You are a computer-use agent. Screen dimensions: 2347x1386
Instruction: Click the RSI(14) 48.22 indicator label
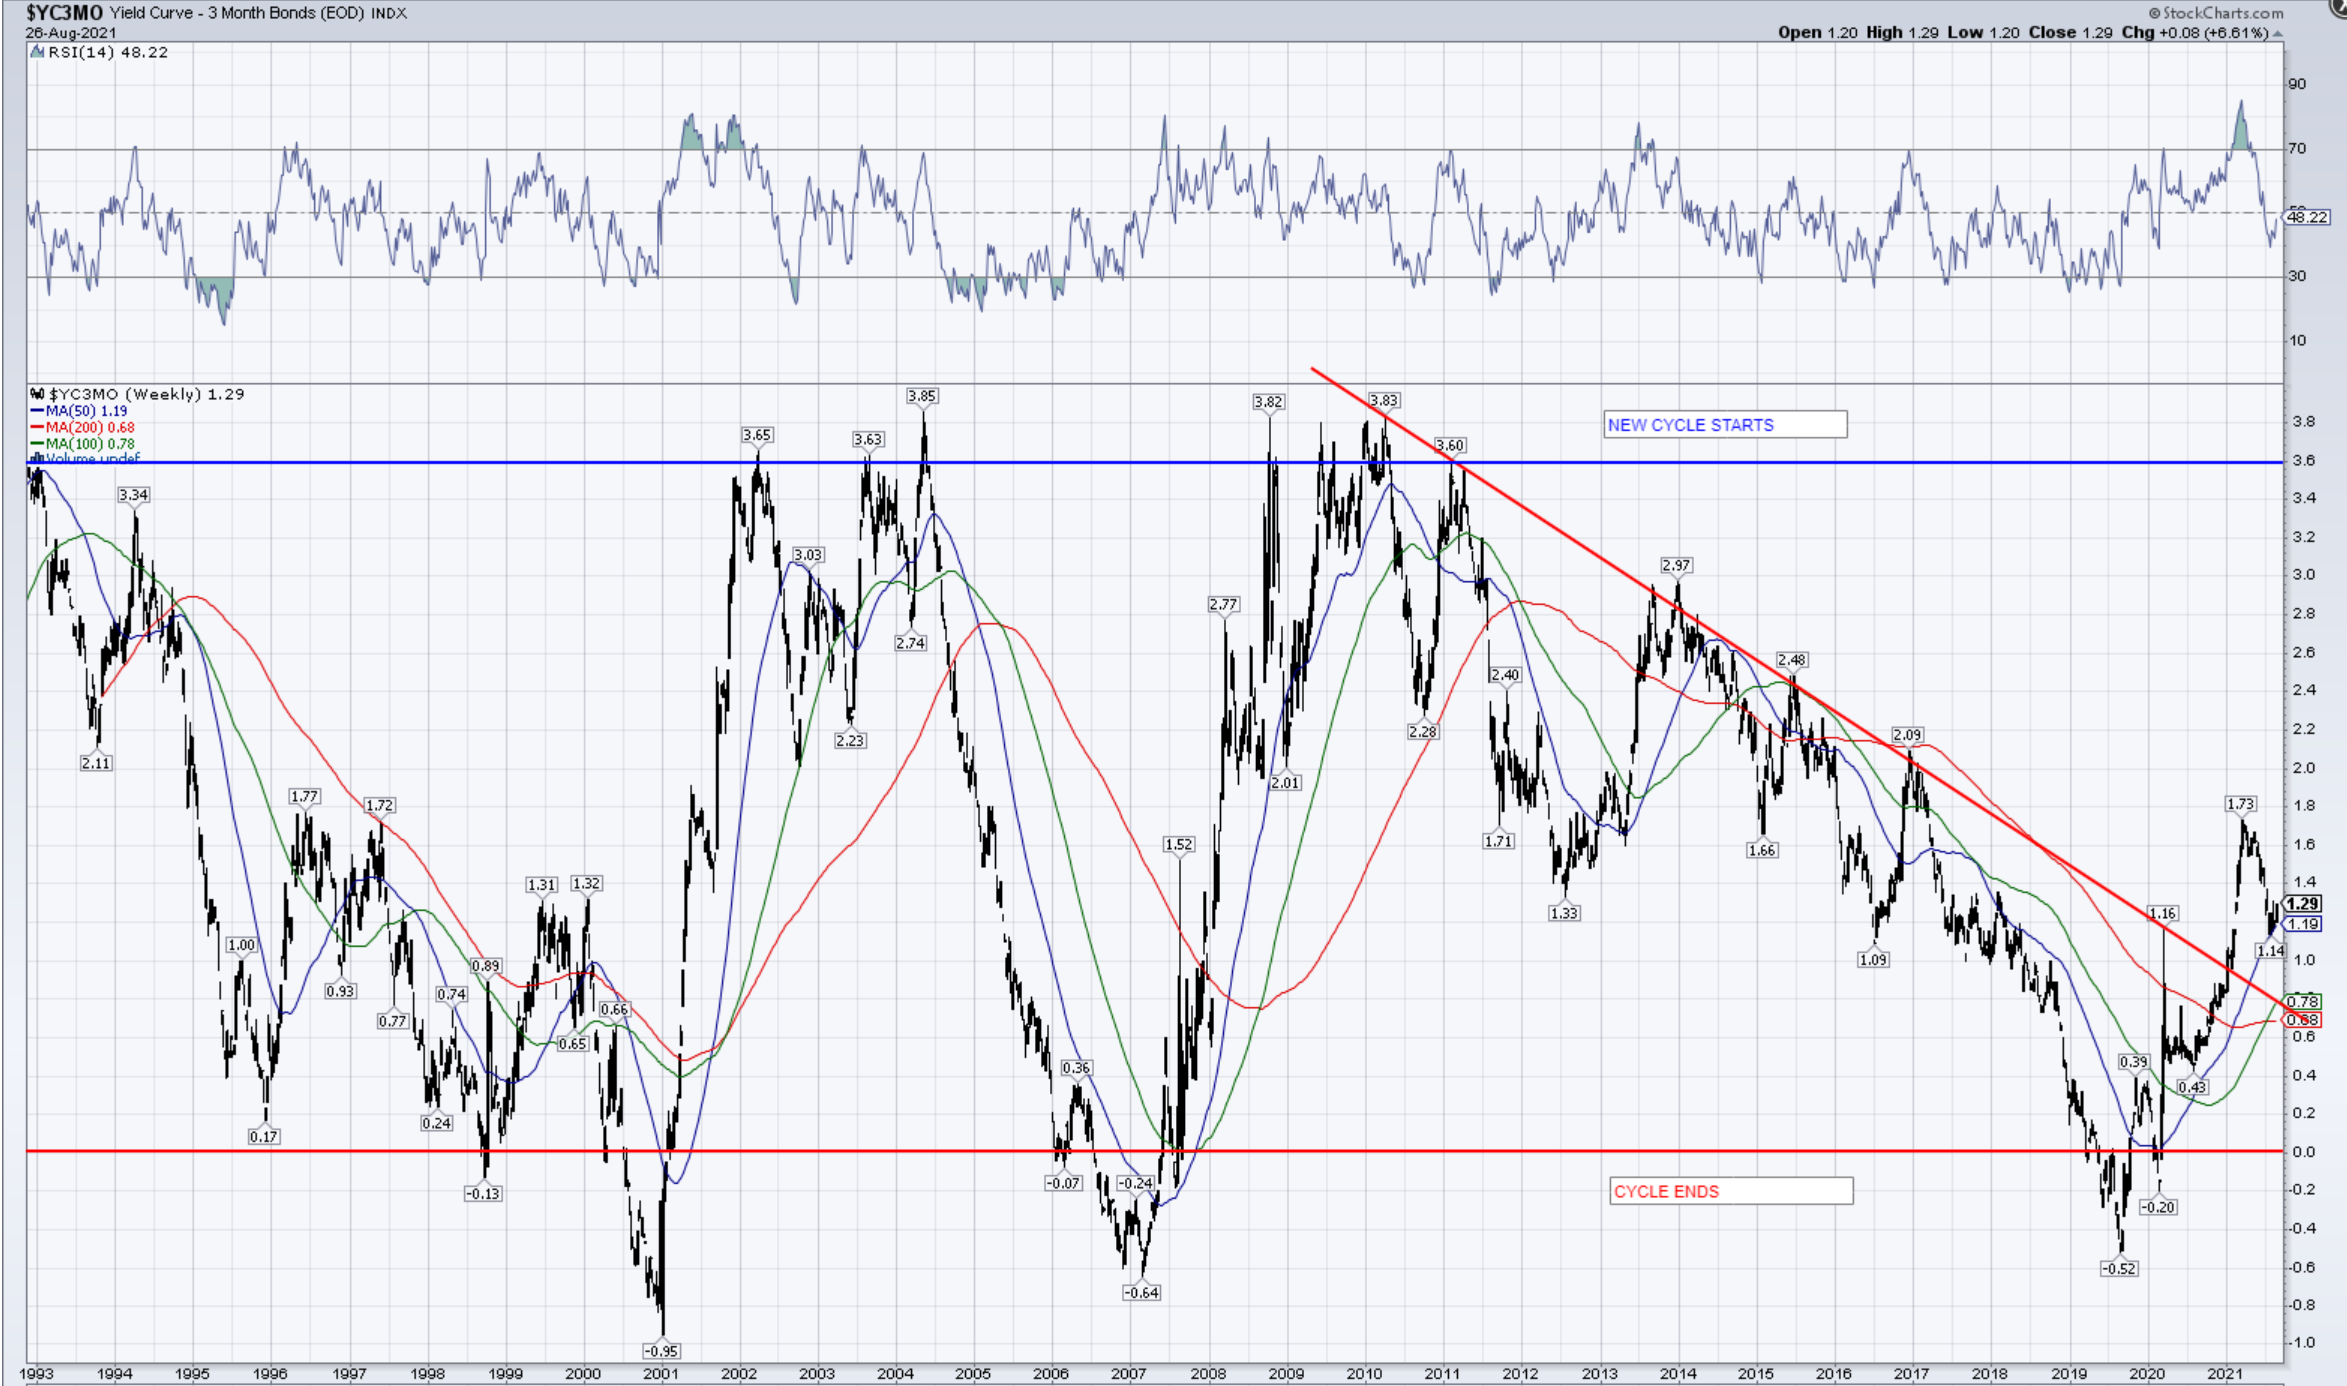pos(108,52)
